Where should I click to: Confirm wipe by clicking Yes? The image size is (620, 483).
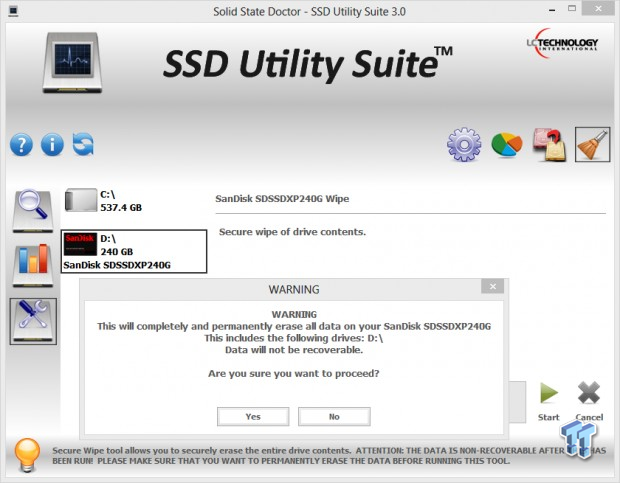(x=253, y=417)
